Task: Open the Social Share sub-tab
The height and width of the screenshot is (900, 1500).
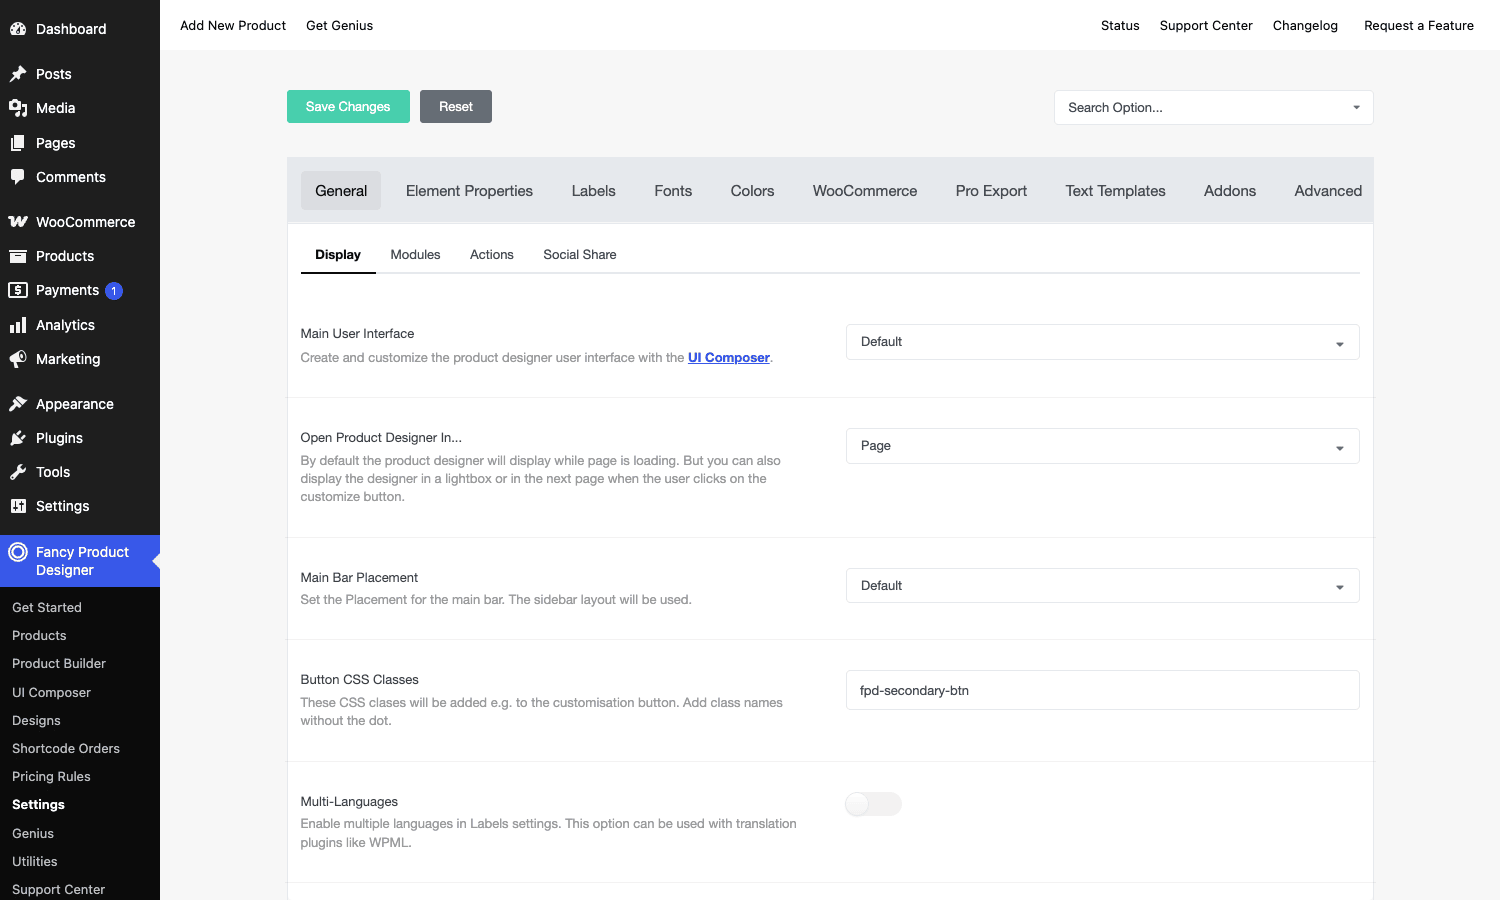Action: click(580, 255)
